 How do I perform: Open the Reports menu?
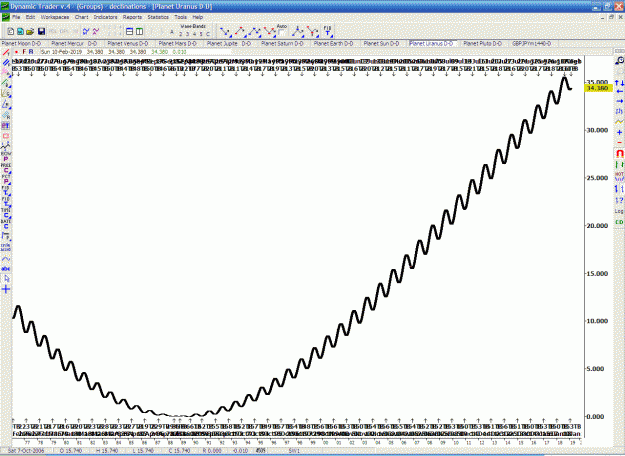click(x=132, y=17)
